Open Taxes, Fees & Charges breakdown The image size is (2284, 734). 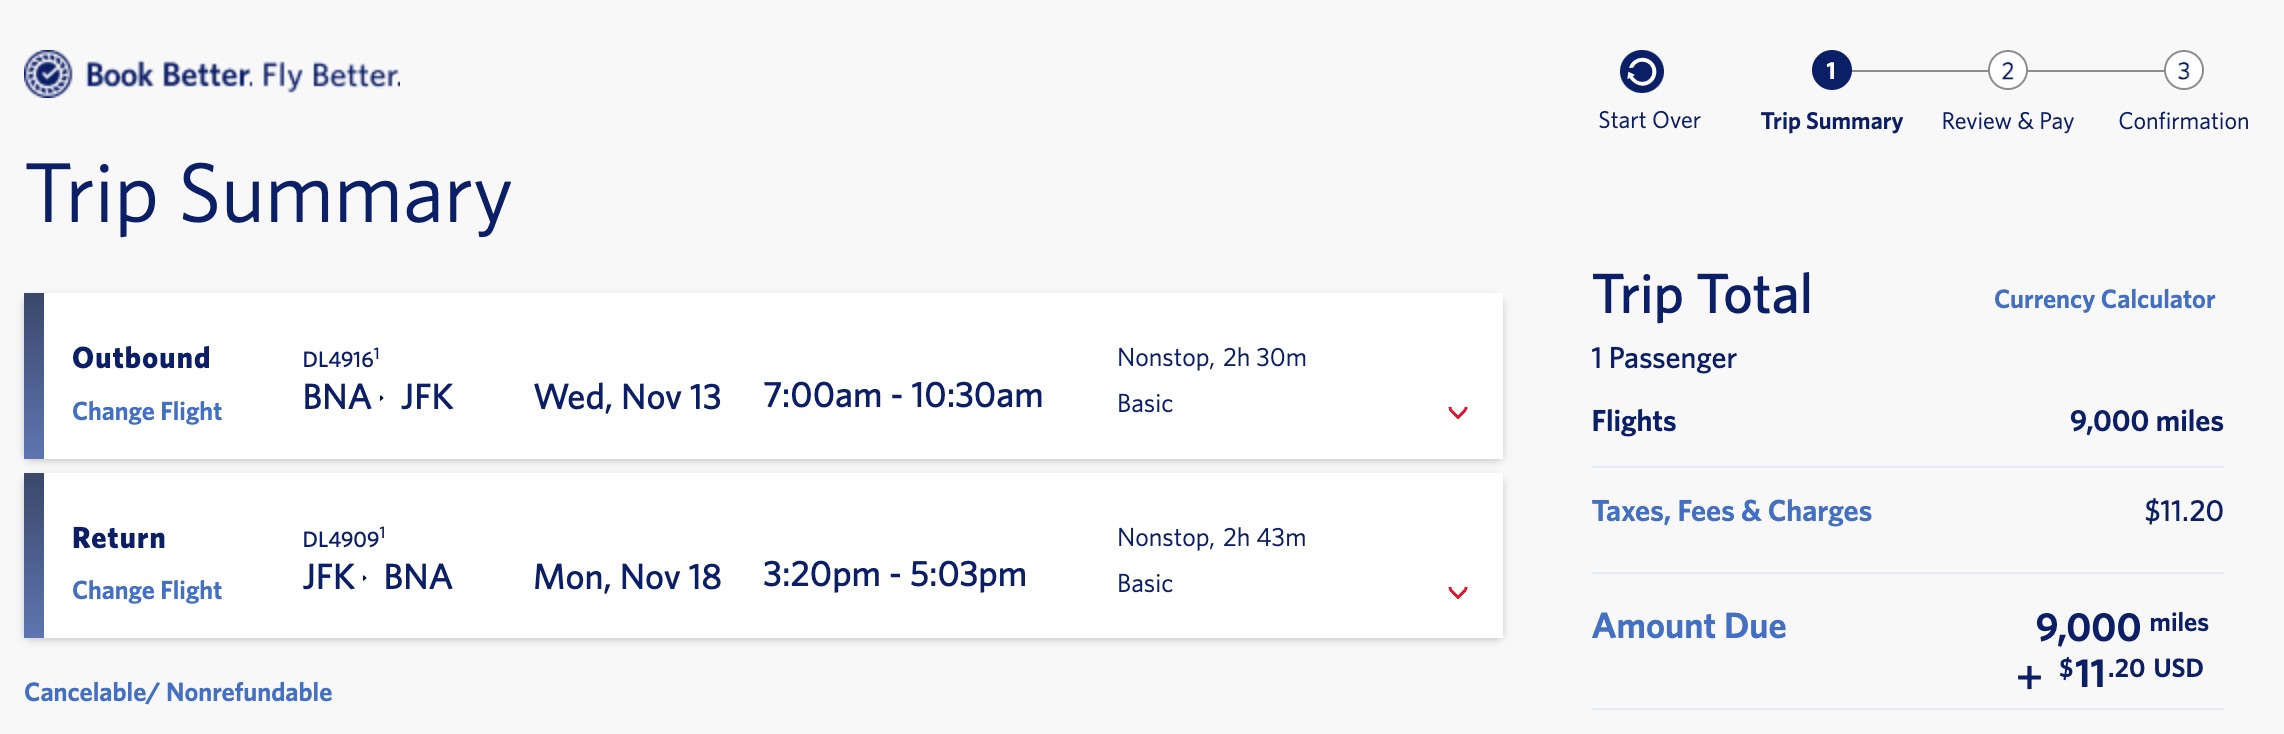[x=1733, y=512]
